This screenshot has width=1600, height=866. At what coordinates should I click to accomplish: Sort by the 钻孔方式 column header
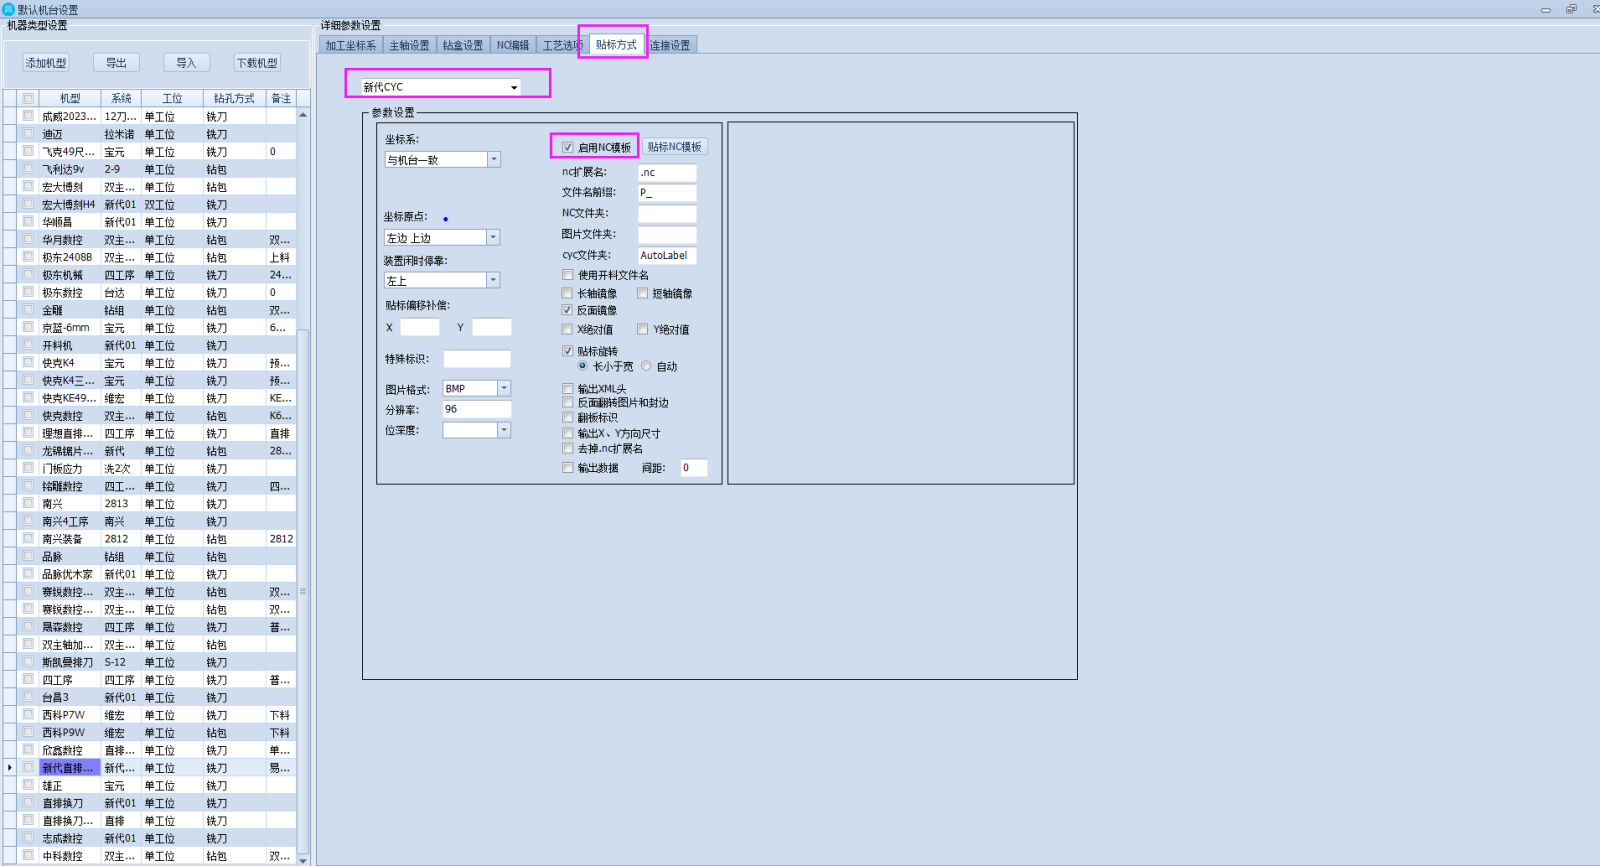click(x=234, y=98)
